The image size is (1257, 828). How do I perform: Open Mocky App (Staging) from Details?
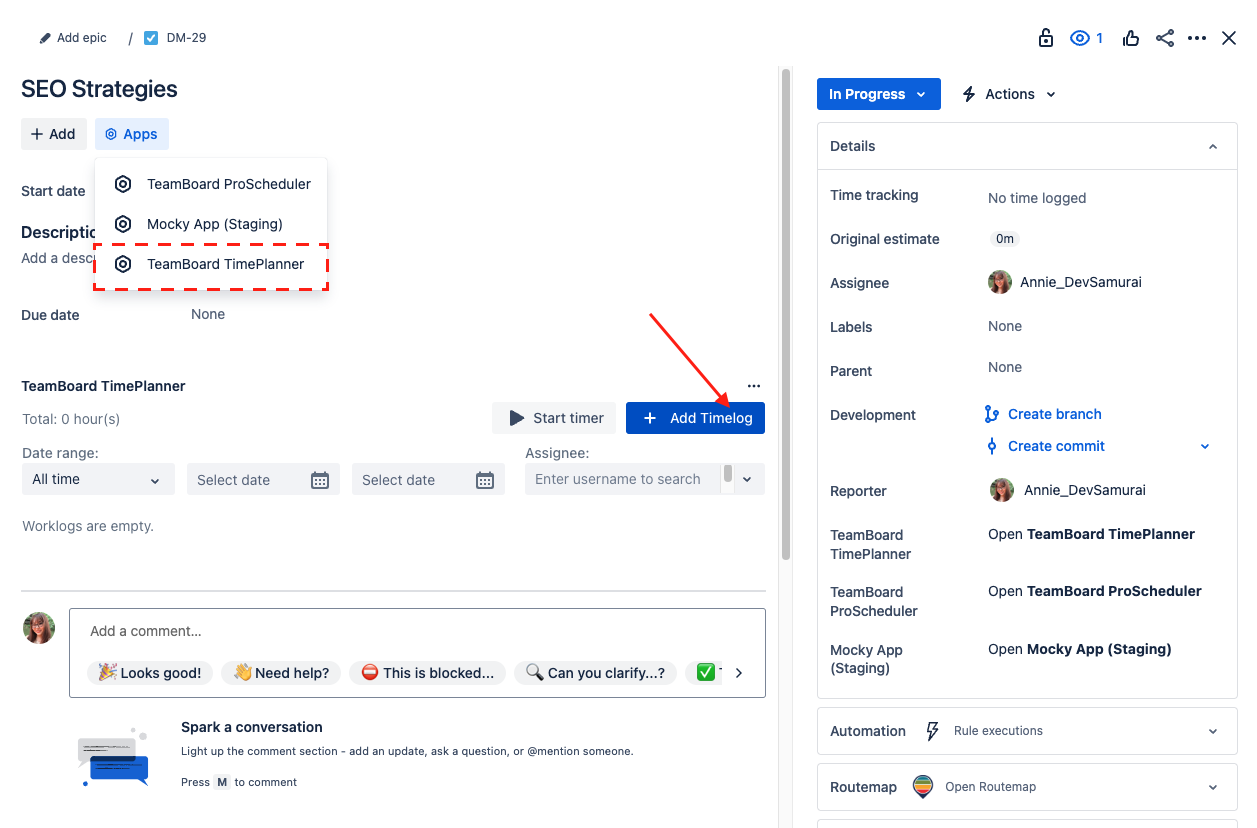coord(1080,649)
